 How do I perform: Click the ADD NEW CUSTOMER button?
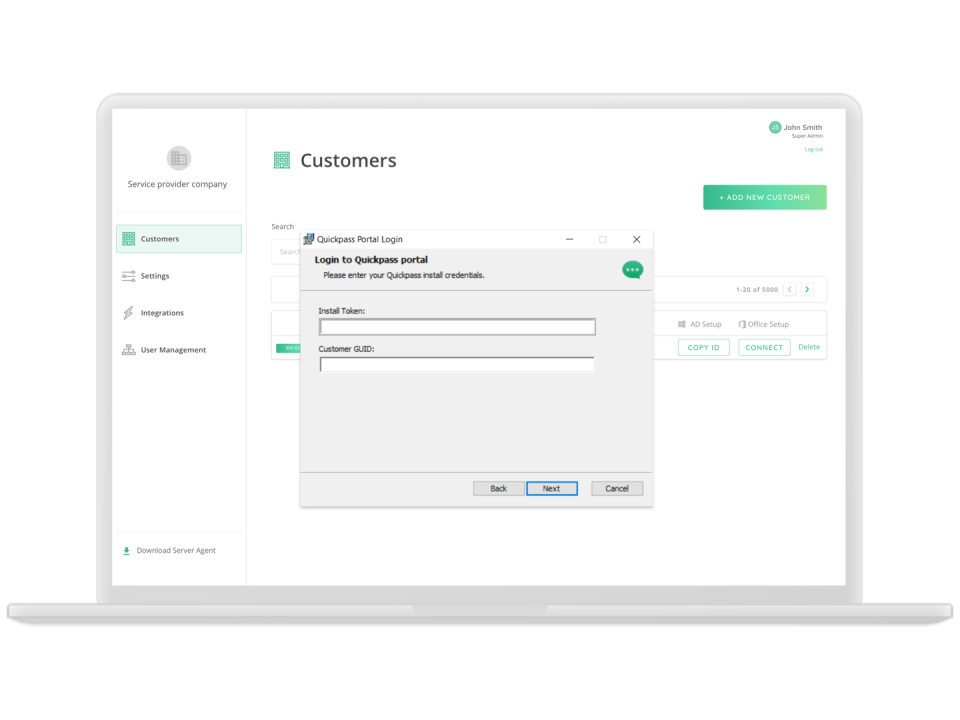[764, 197]
